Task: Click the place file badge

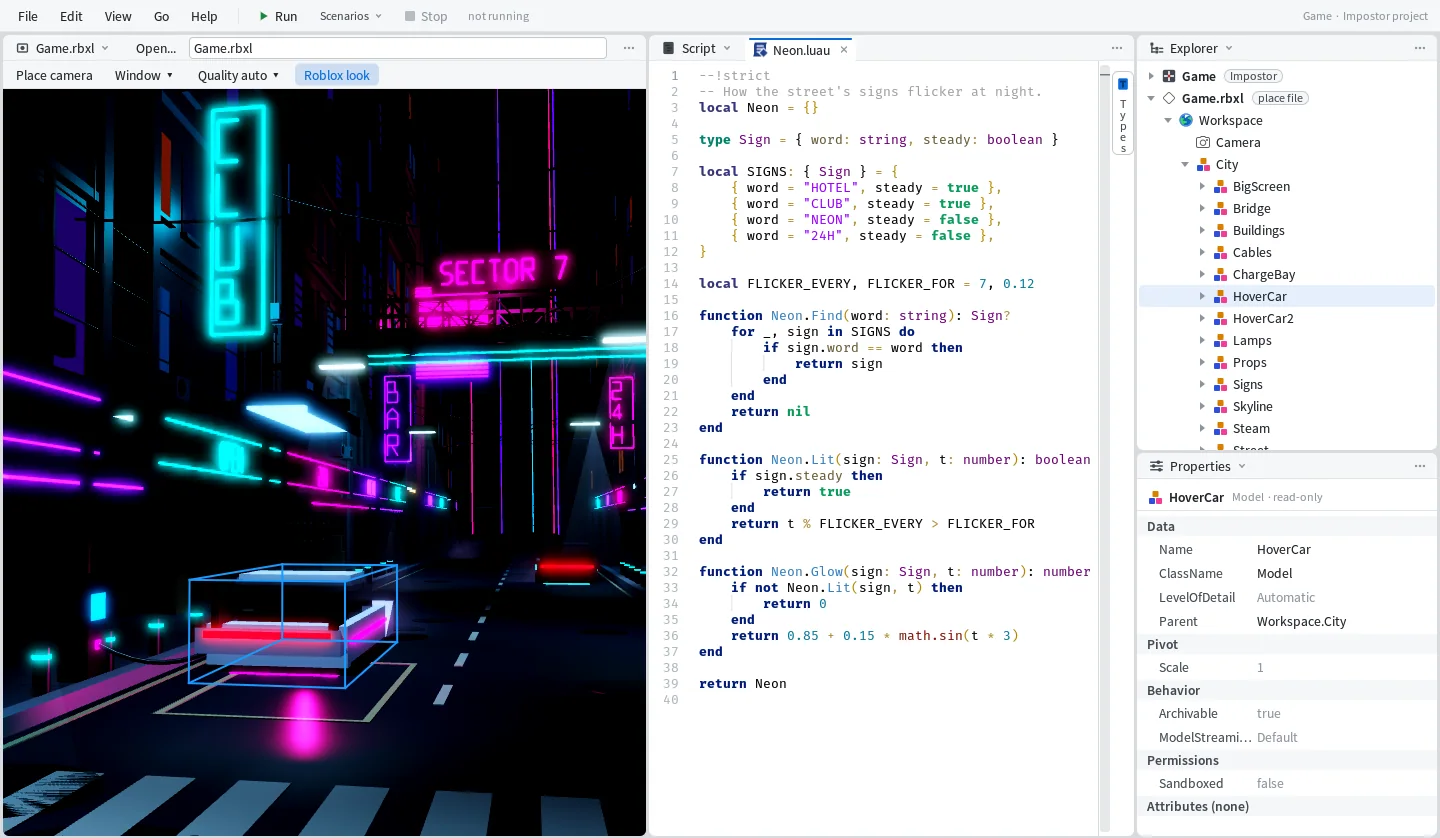Action: pos(1280,98)
